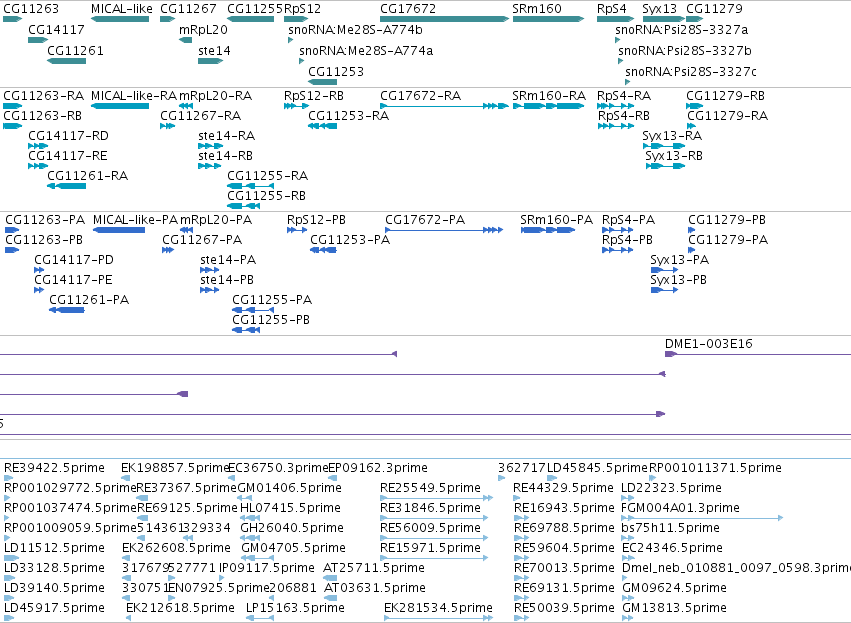
Task: Select EST GM13813.5prime
Action: point(674,608)
